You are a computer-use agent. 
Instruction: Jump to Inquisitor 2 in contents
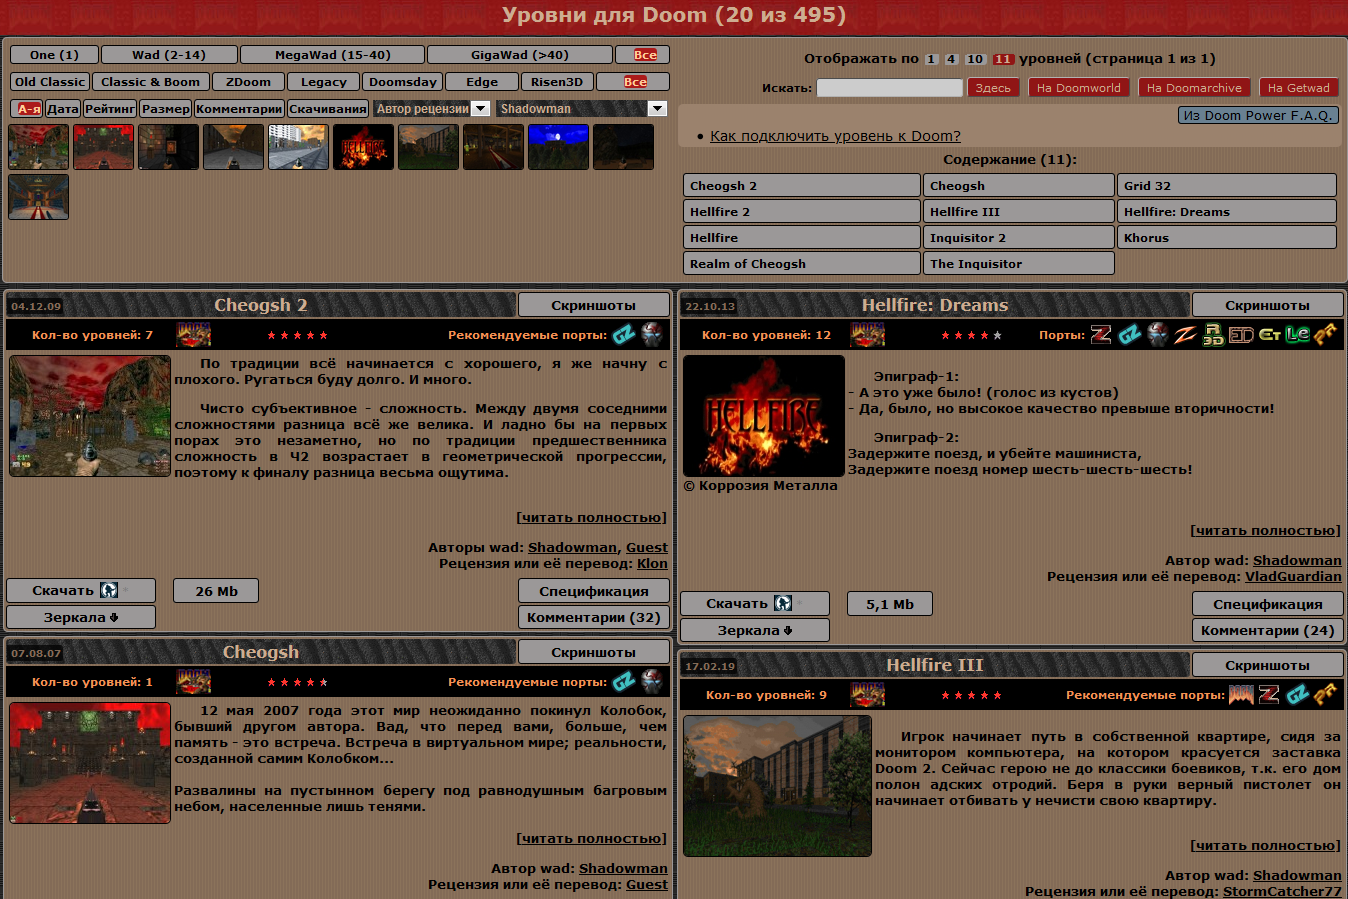tap(1019, 238)
